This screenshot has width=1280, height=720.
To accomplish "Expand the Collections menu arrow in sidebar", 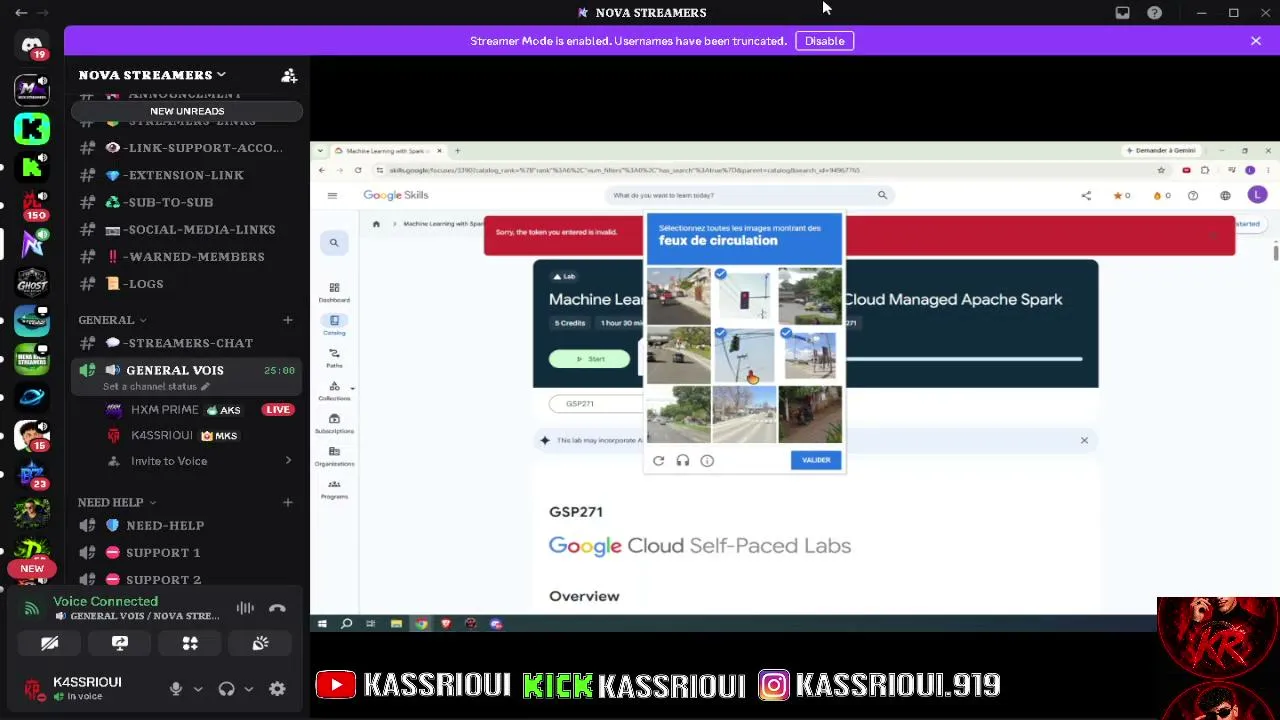I will tap(353, 388).
